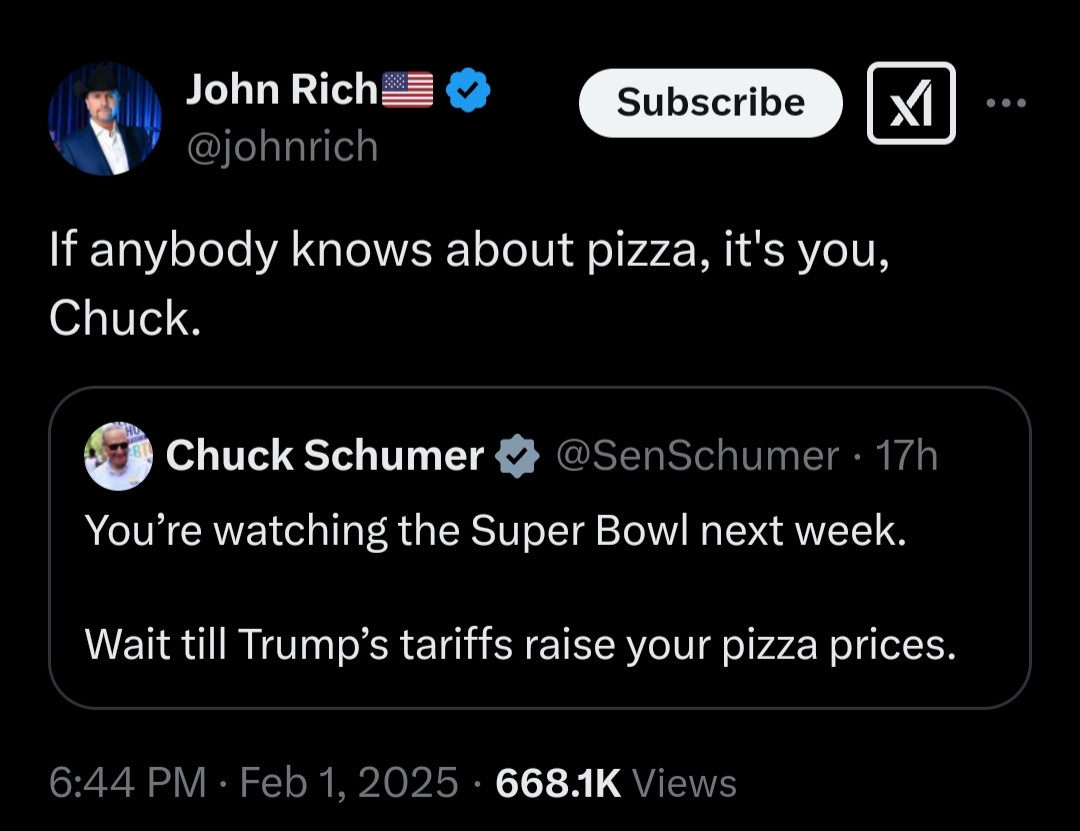Open quoted post's "watching the Super Bowl" line
The height and width of the screenshot is (831, 1080).
(x=495, y=530)
